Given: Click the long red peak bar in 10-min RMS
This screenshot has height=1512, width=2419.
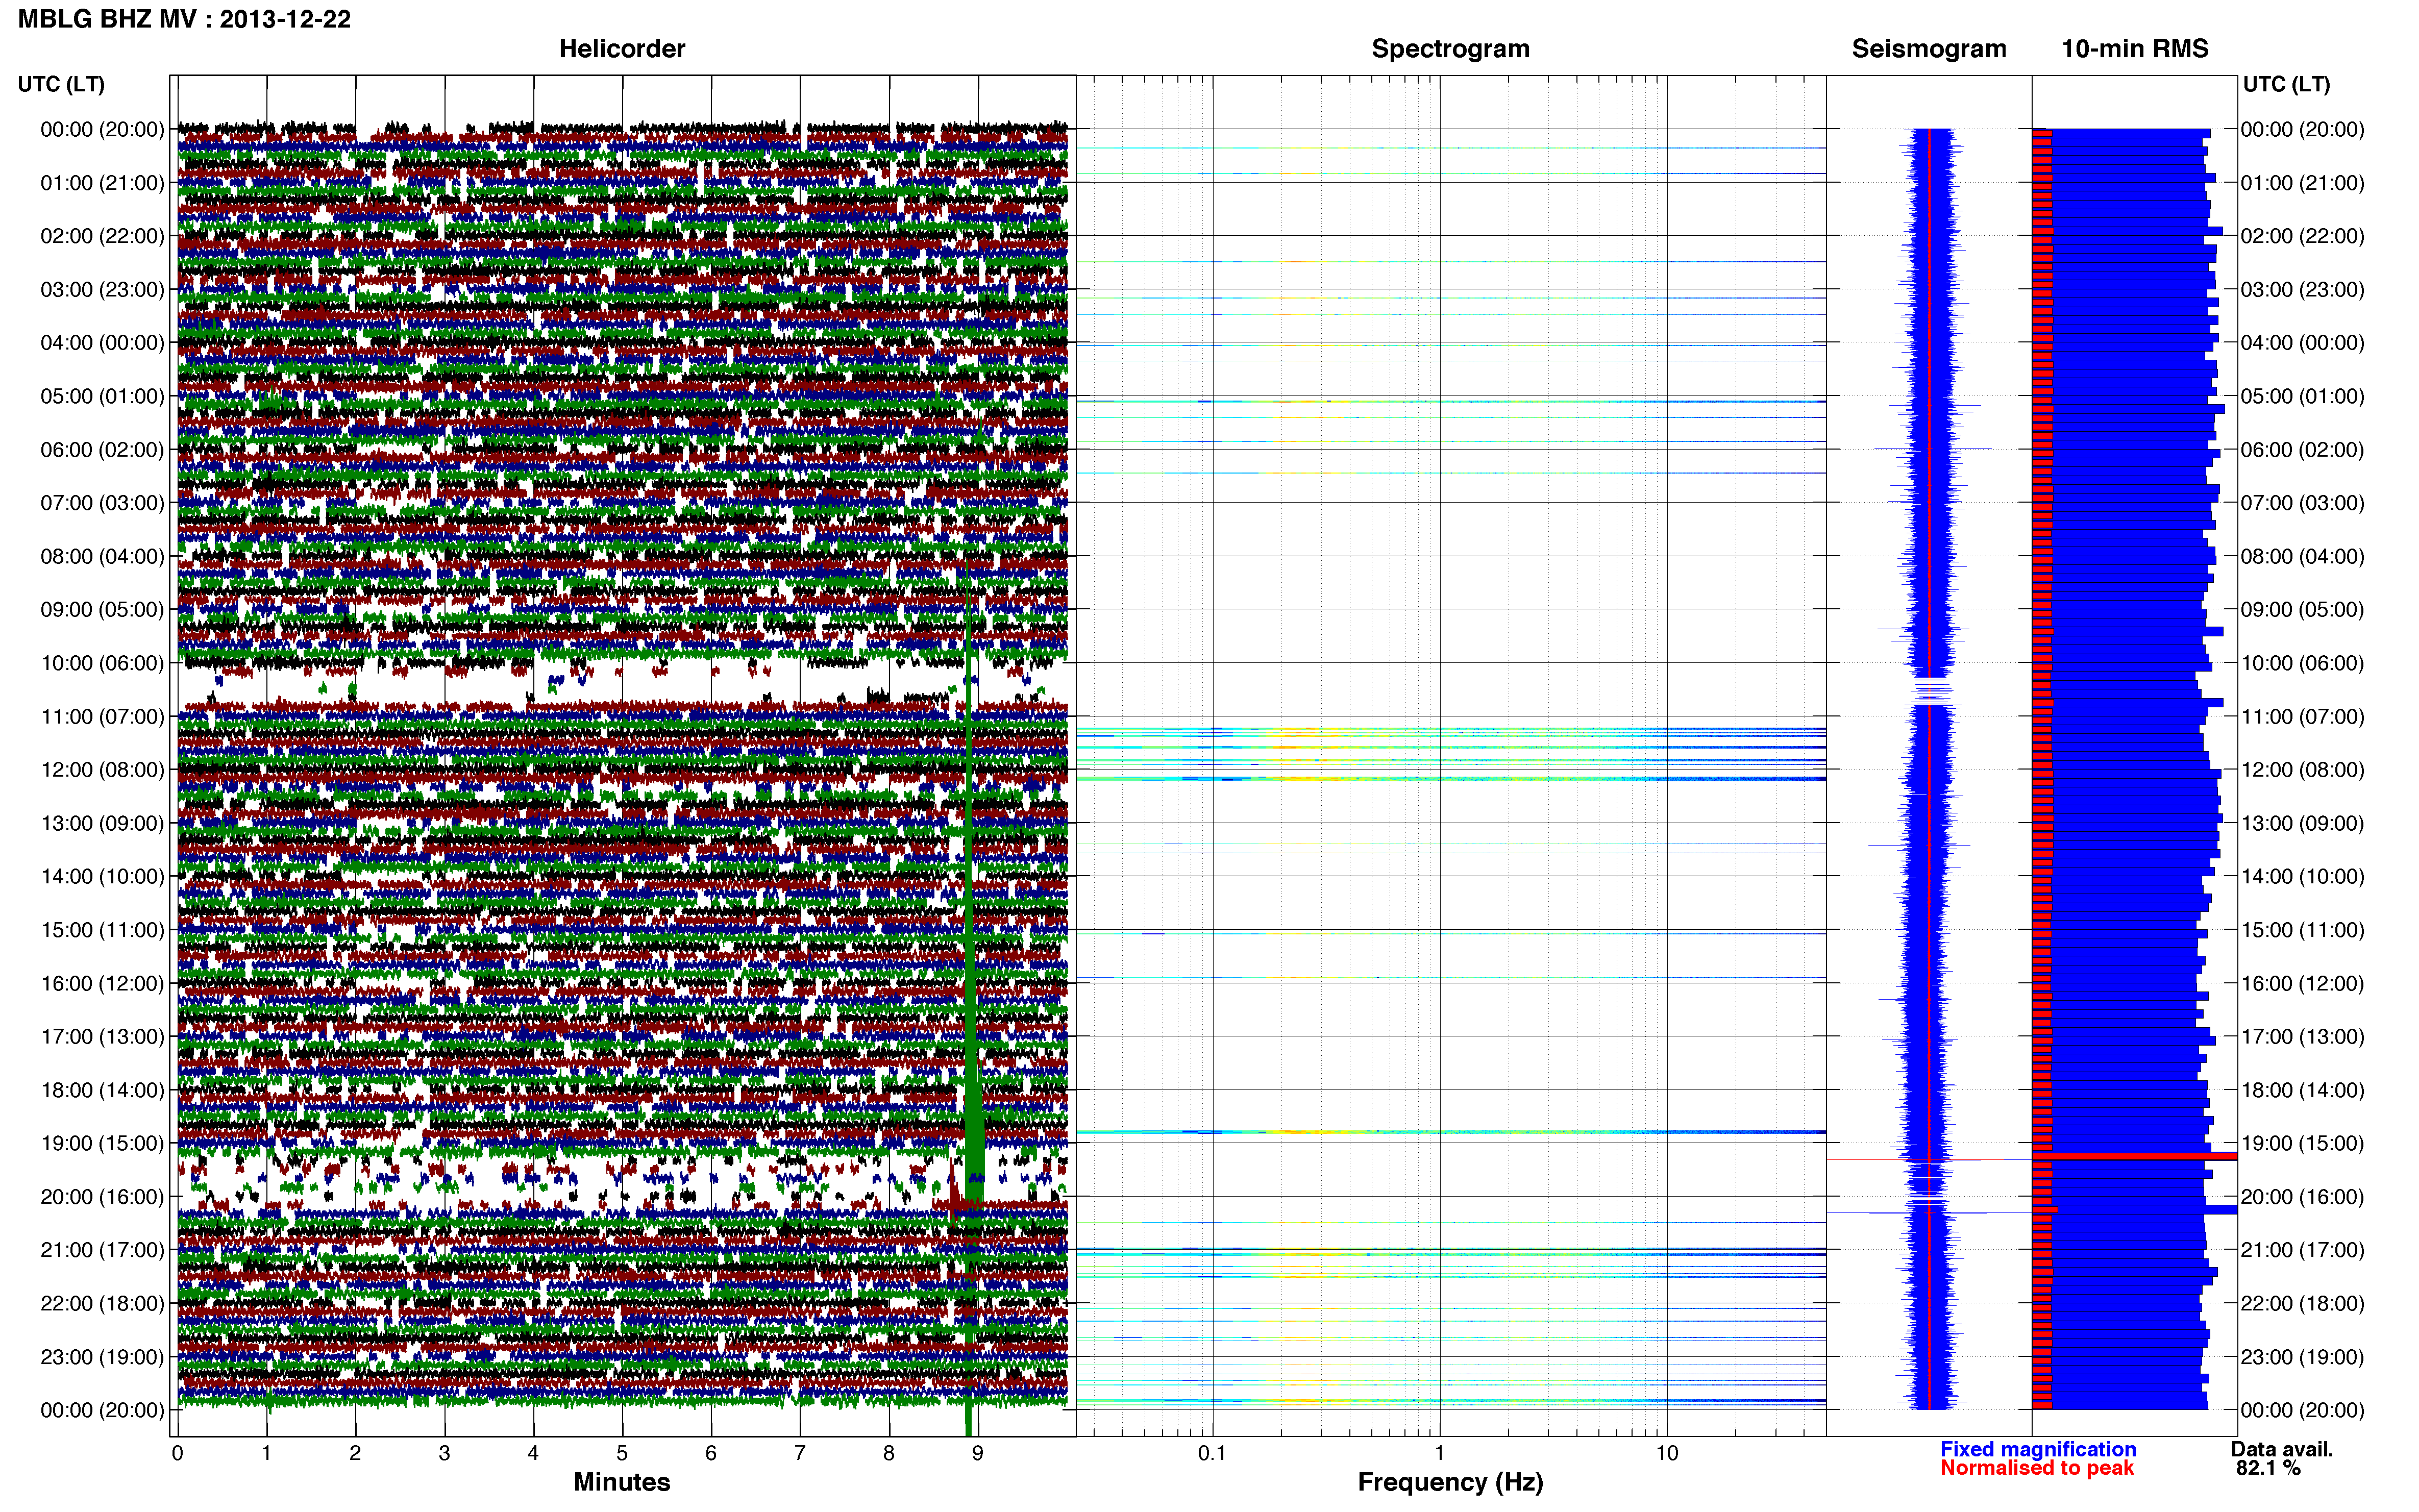Looking at the screenshot, I should coord(2134,1156).
